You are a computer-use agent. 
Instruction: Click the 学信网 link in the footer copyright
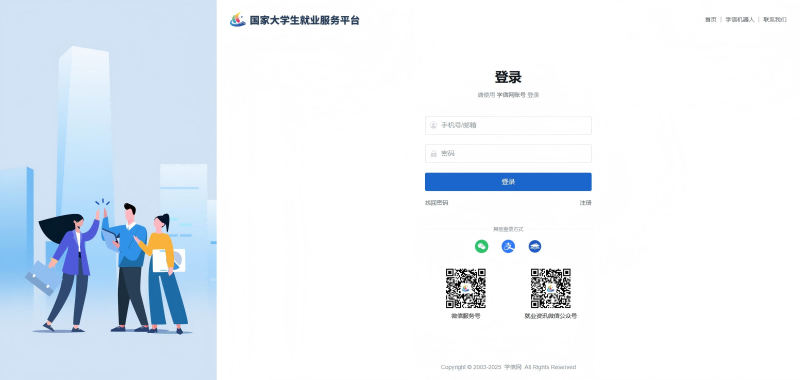point(513,367)
